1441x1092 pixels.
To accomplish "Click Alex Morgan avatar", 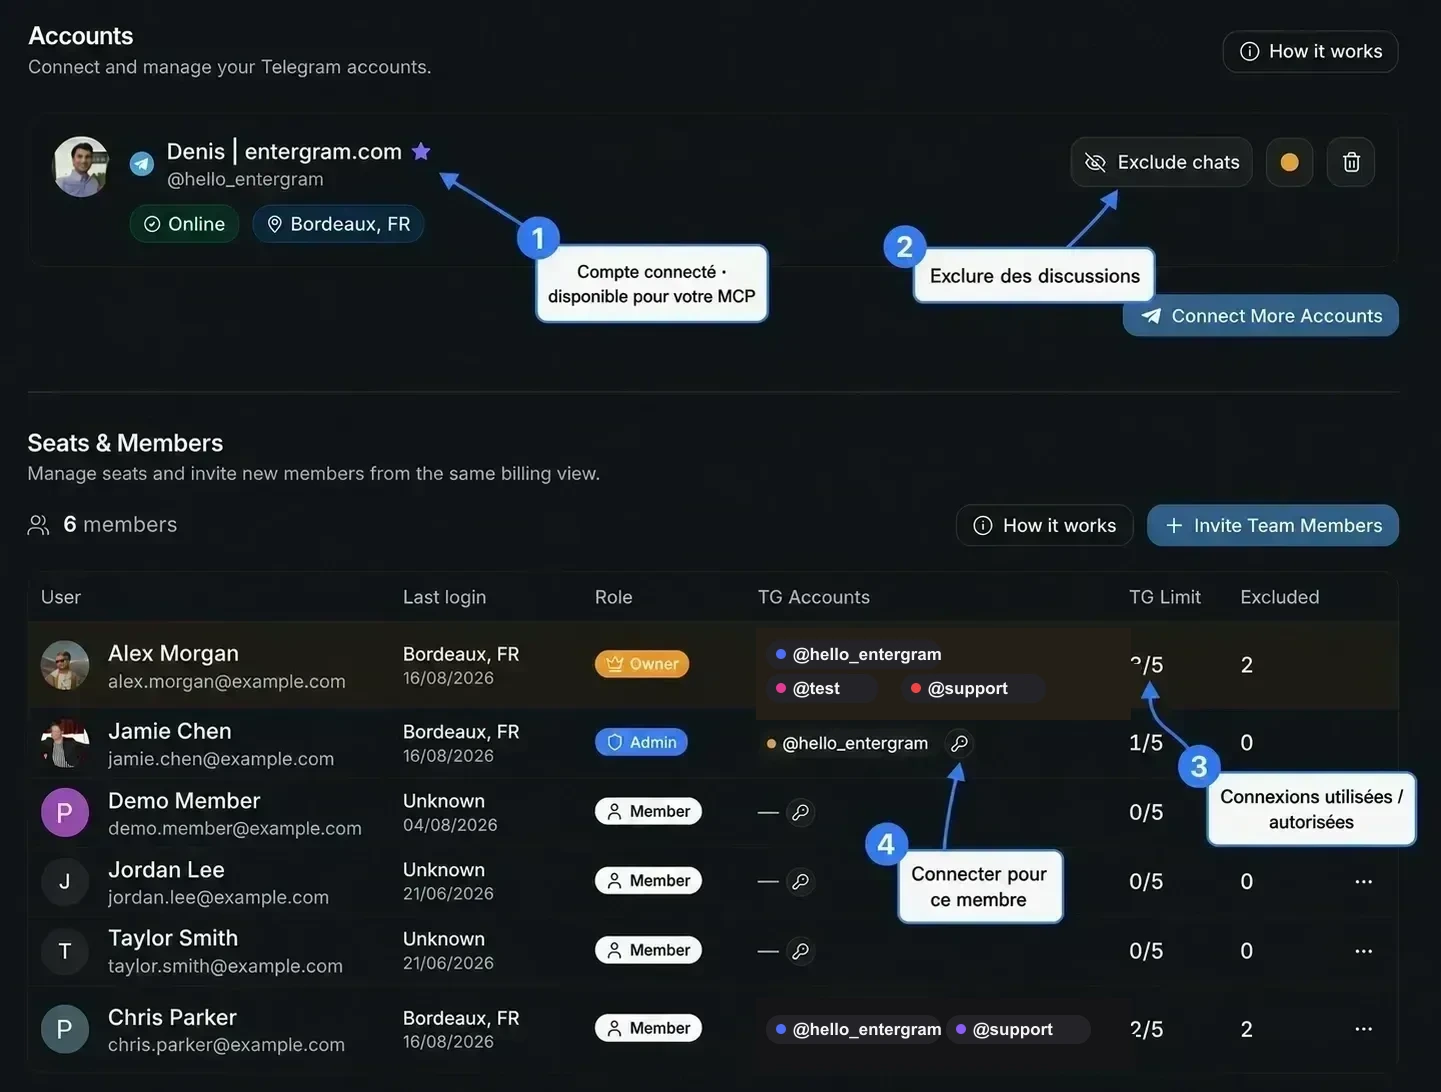I will coord(65,665).
